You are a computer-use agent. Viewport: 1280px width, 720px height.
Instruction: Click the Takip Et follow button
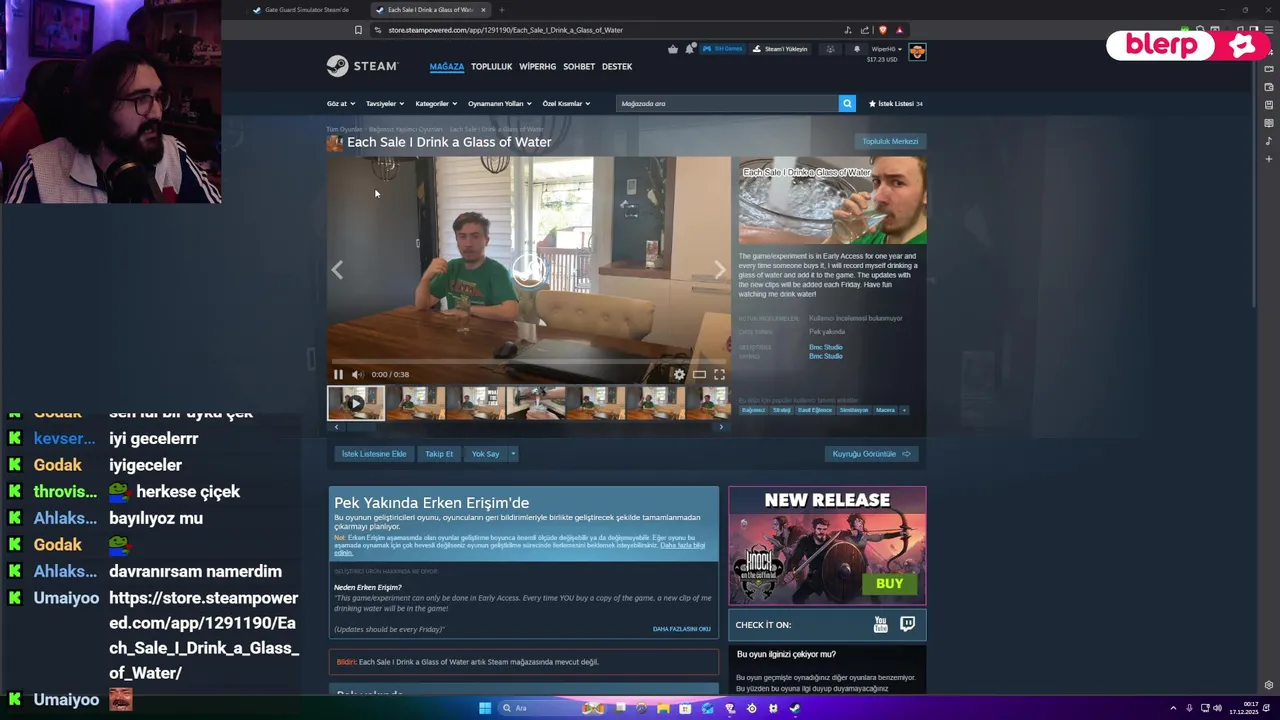pyautogui.click(x=439, y=454)
